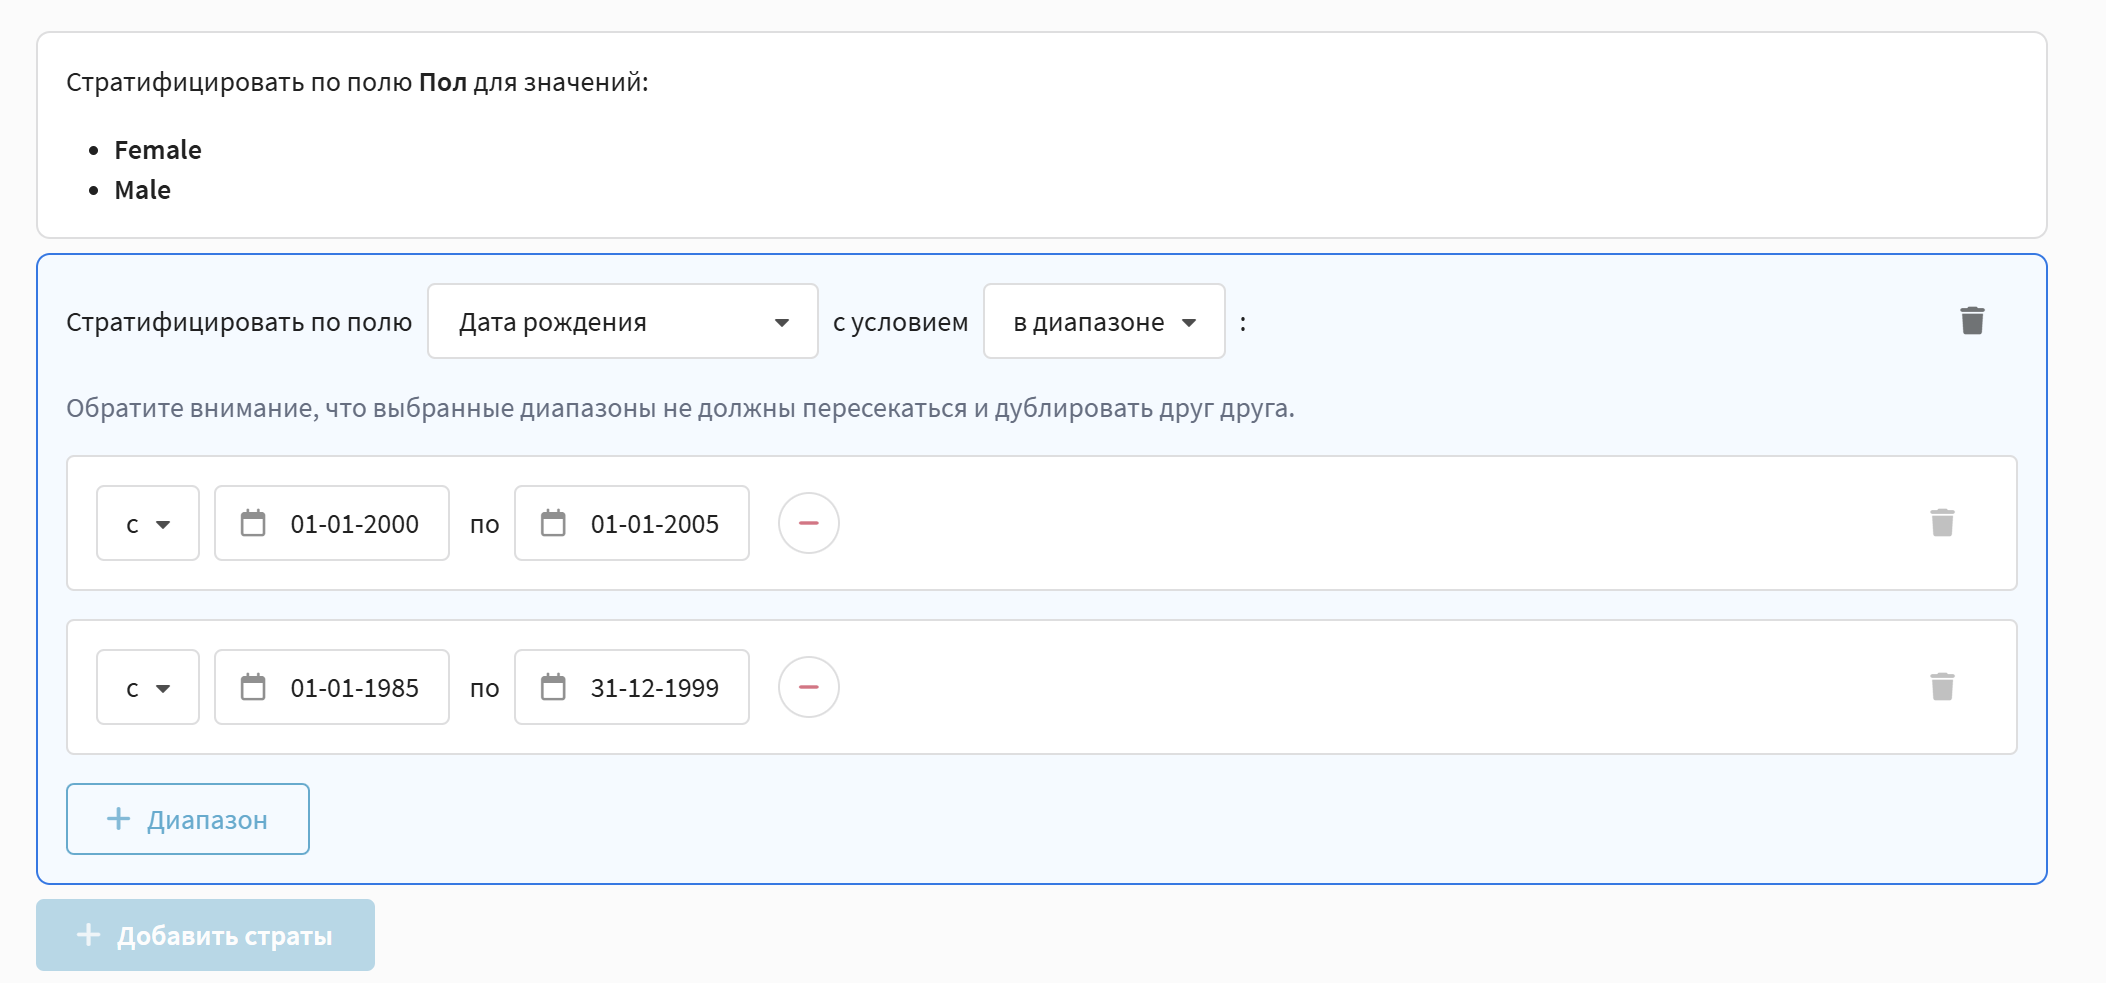Select the Пол stratification card with Female, Male
The height and width of the screenshot is (983, 2106).
point(1041,135)
